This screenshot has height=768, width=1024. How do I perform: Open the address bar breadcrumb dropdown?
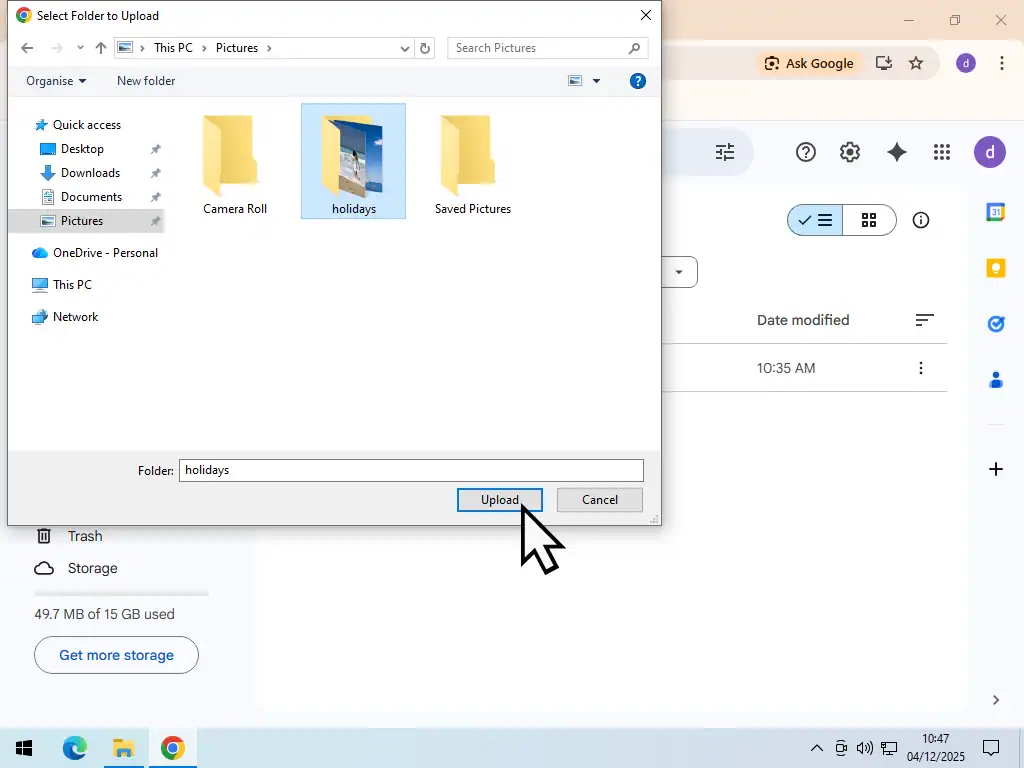(404, 47)
